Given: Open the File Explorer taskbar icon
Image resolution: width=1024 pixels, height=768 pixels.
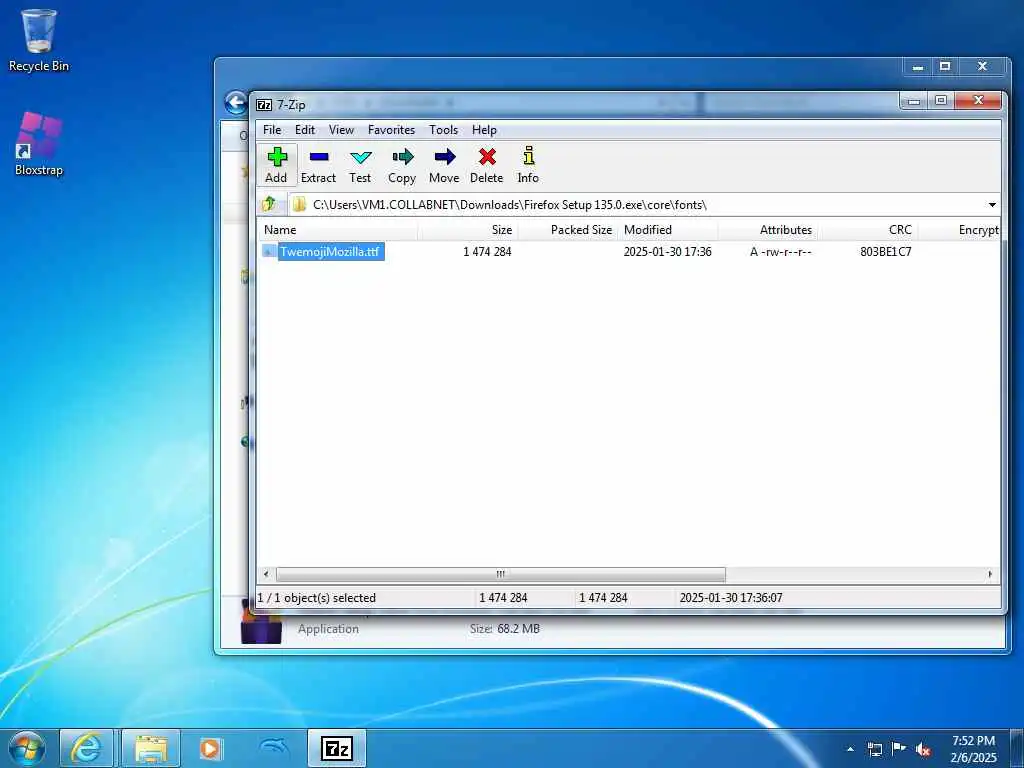Looking at the screenshot, I should pos(151,748).
